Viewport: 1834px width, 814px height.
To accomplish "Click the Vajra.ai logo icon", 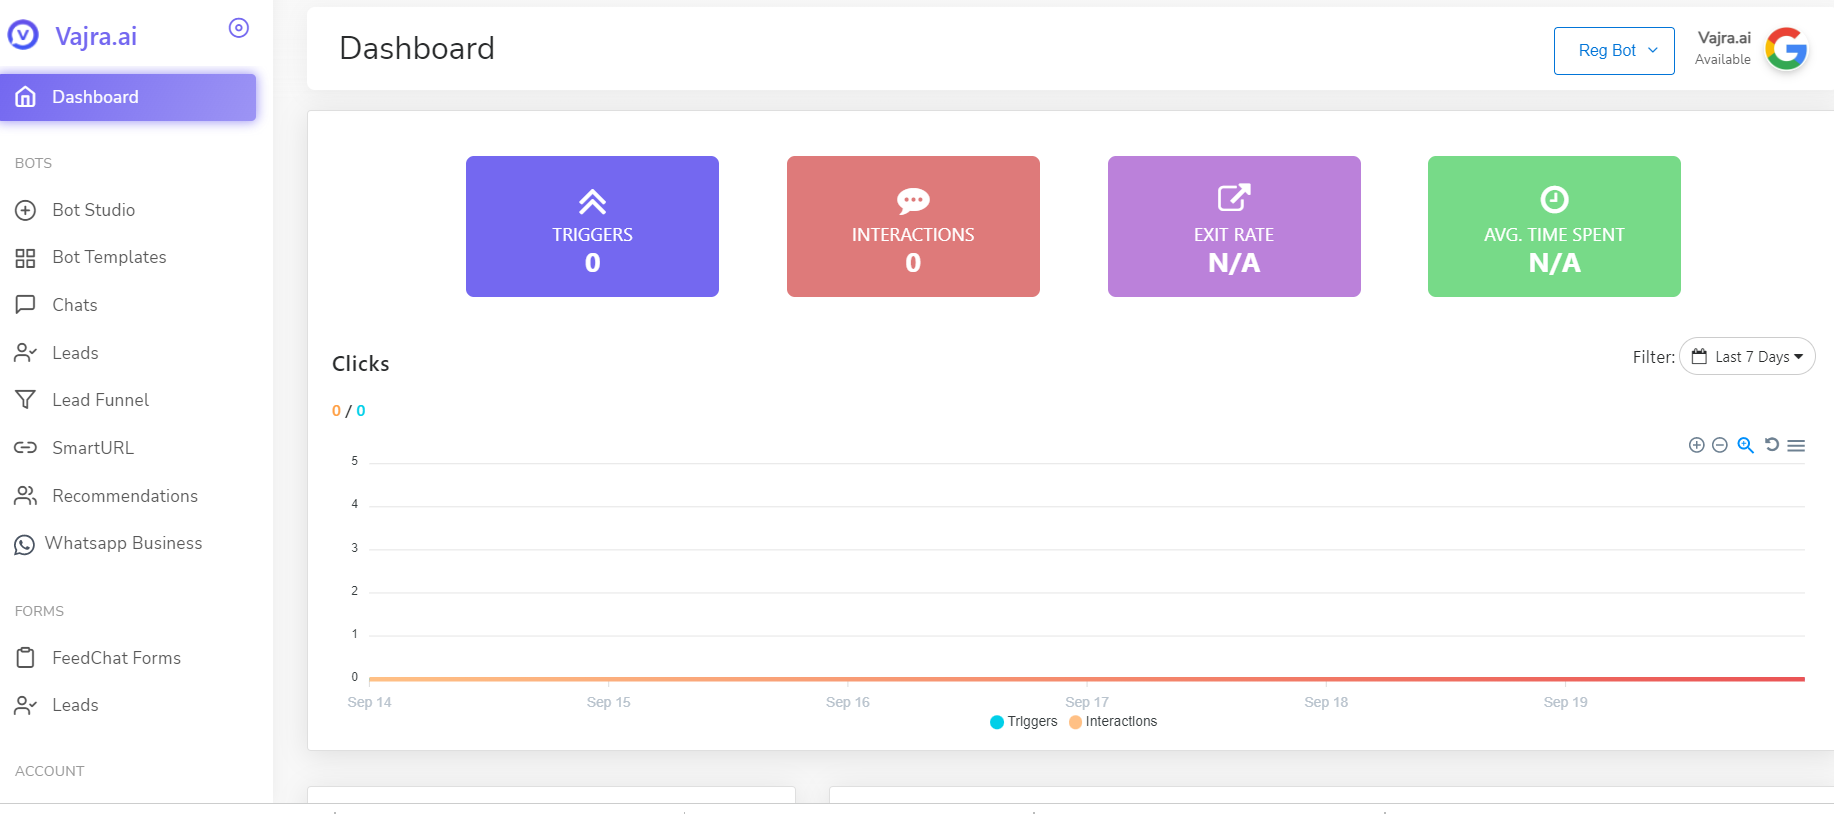I will pos(23,36).
